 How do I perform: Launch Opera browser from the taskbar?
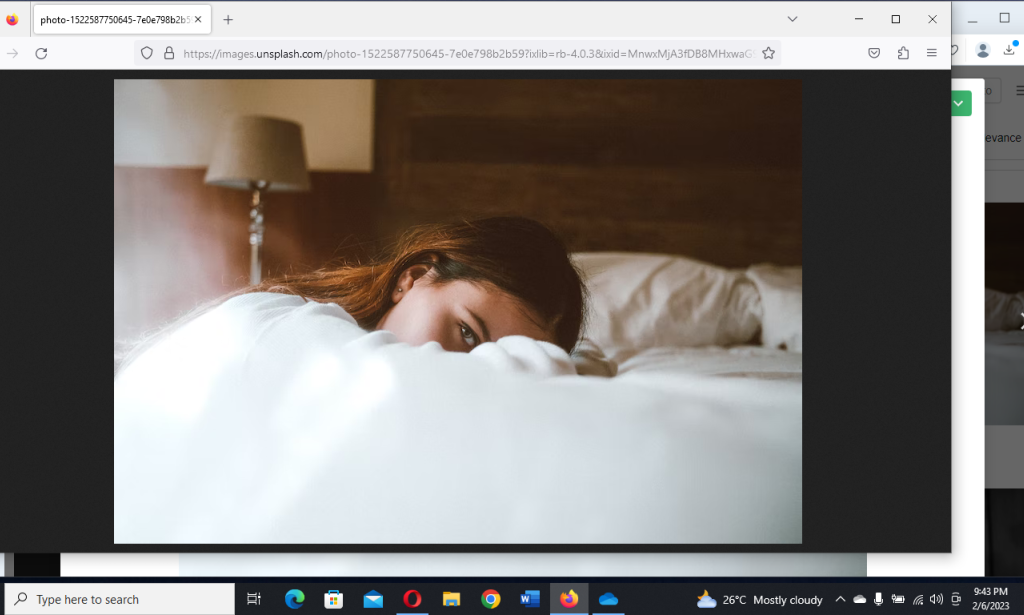click(412, 599)
